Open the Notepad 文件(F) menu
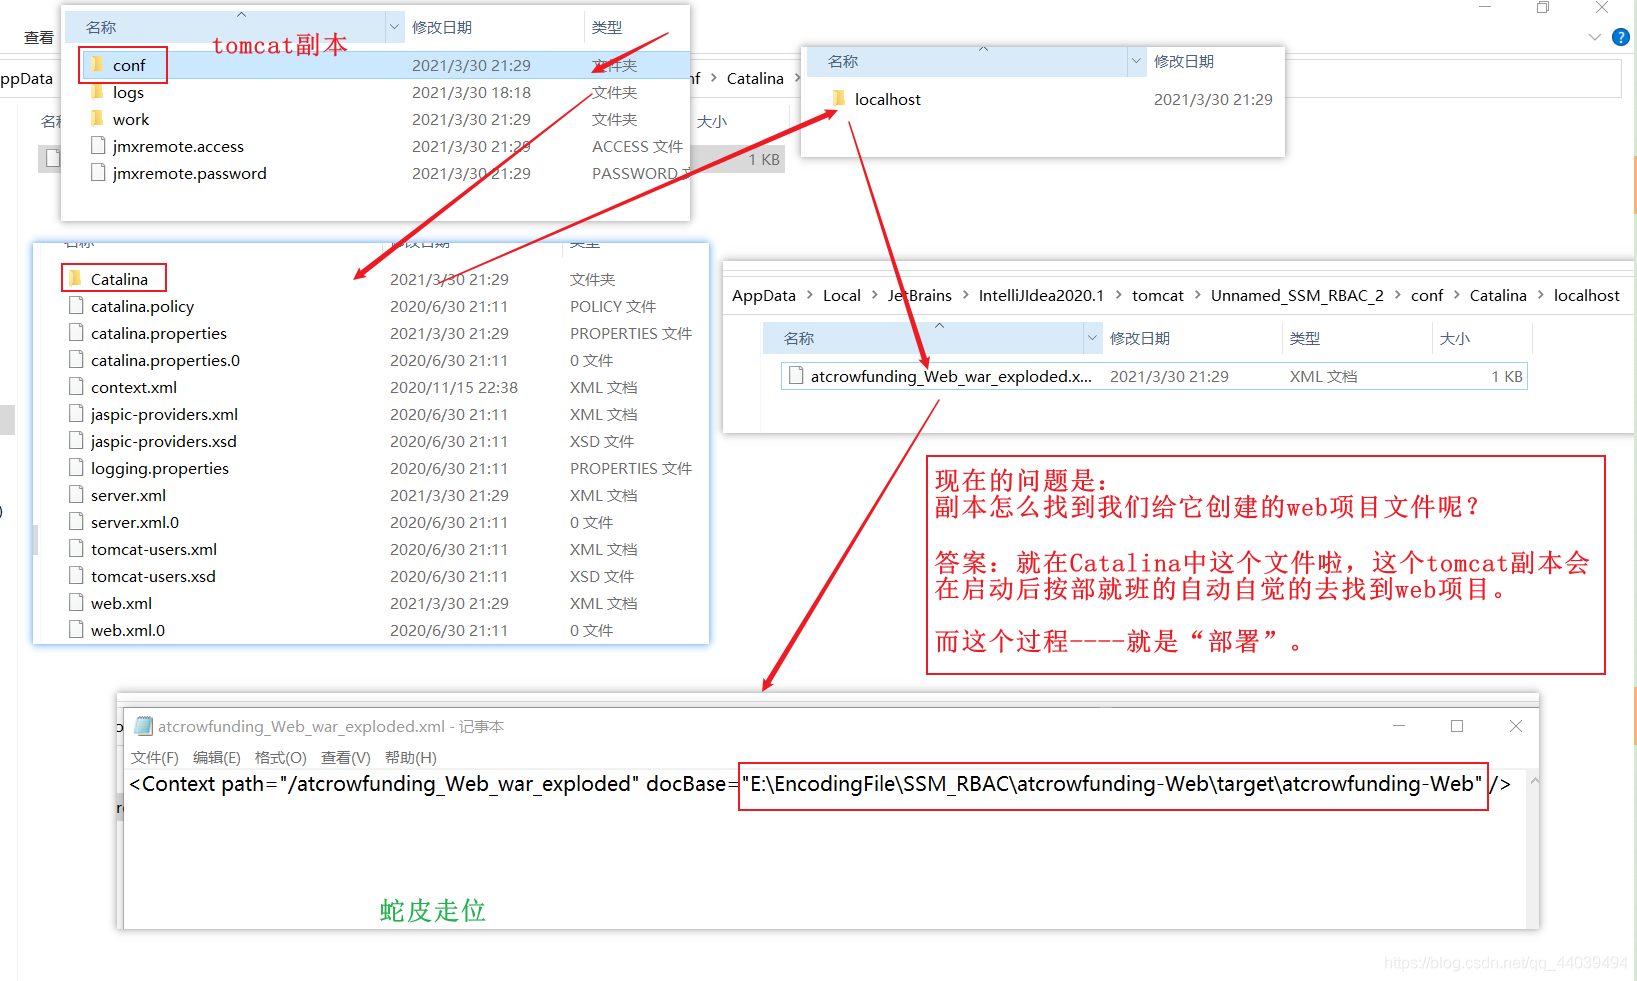Image resolution: width=1637 pixels, height=981 pixels. click(155, 757)
